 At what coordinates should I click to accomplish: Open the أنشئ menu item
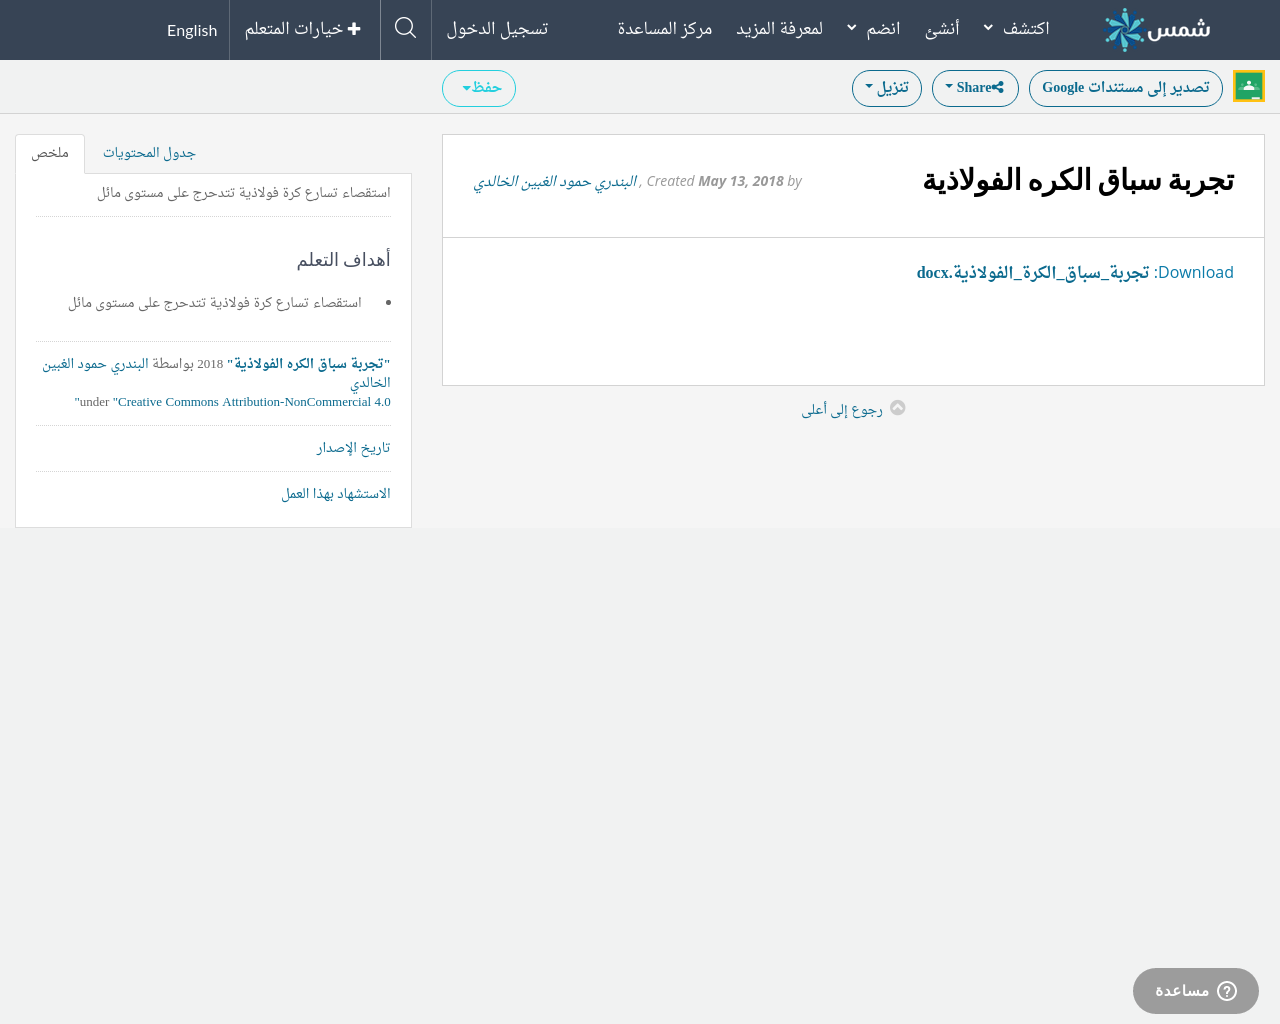pyautogui.click(x=942, y=28)
